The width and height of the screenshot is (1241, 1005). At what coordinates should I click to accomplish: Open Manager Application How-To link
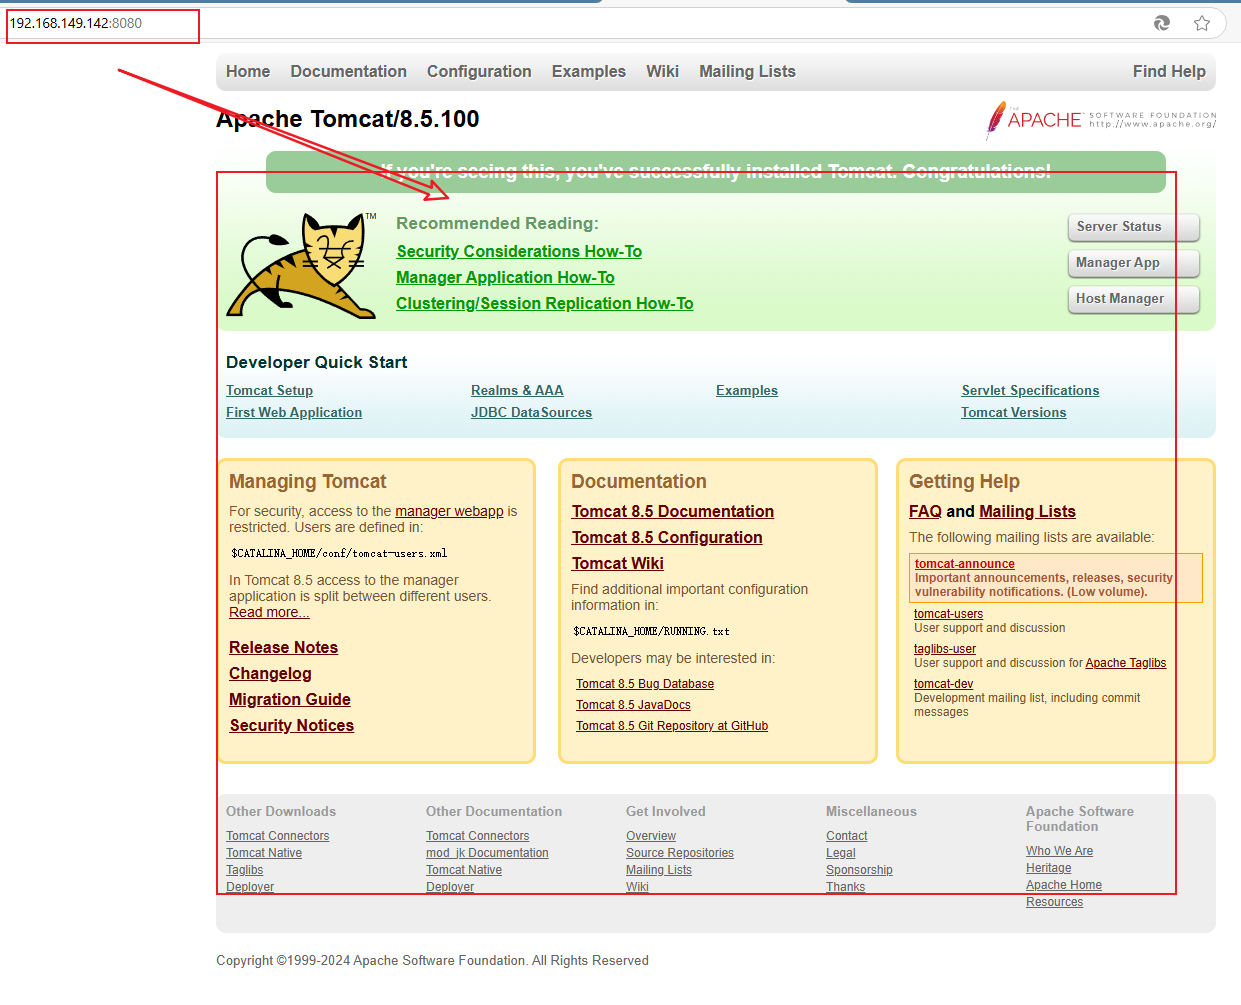coord(505,277)
